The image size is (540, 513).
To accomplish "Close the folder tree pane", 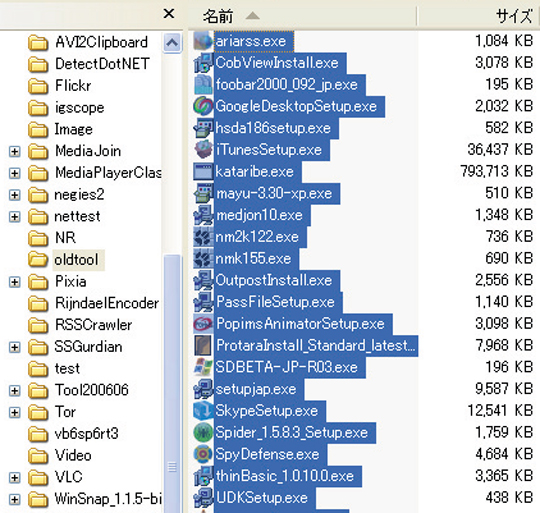I will (x=169, y=14).
